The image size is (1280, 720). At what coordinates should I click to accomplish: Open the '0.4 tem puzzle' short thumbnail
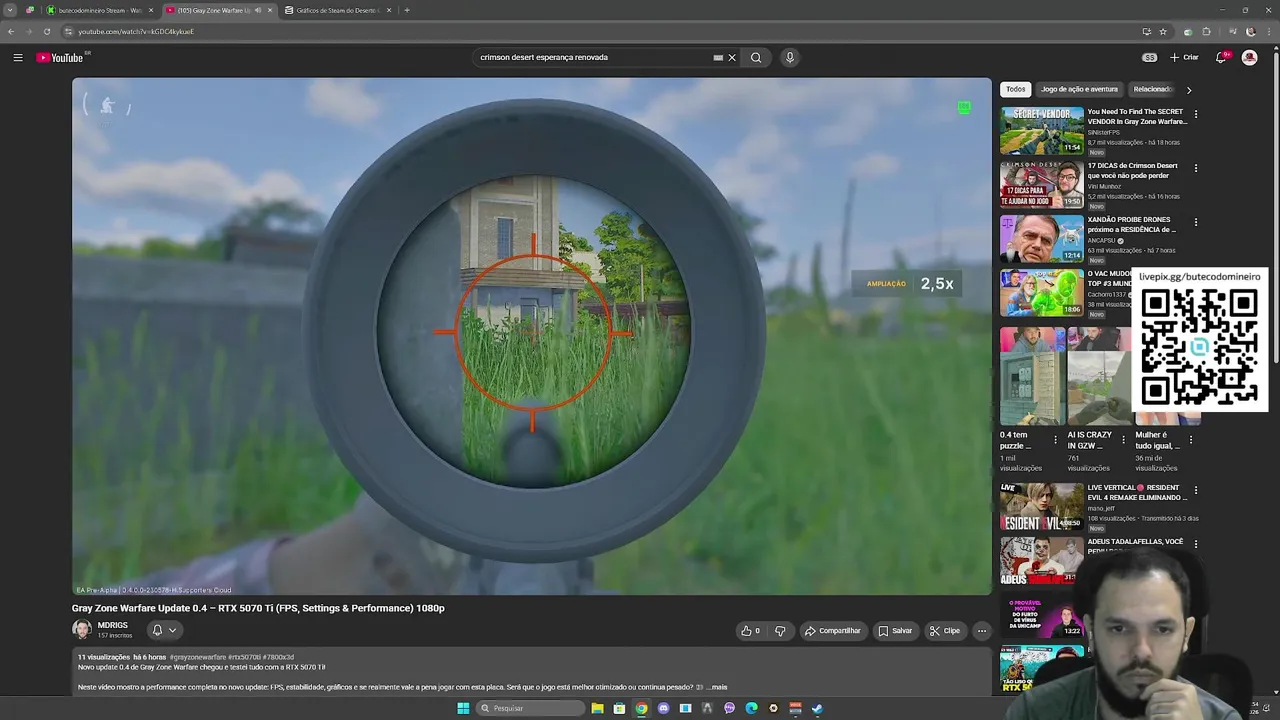click(x=1032, y=376)
